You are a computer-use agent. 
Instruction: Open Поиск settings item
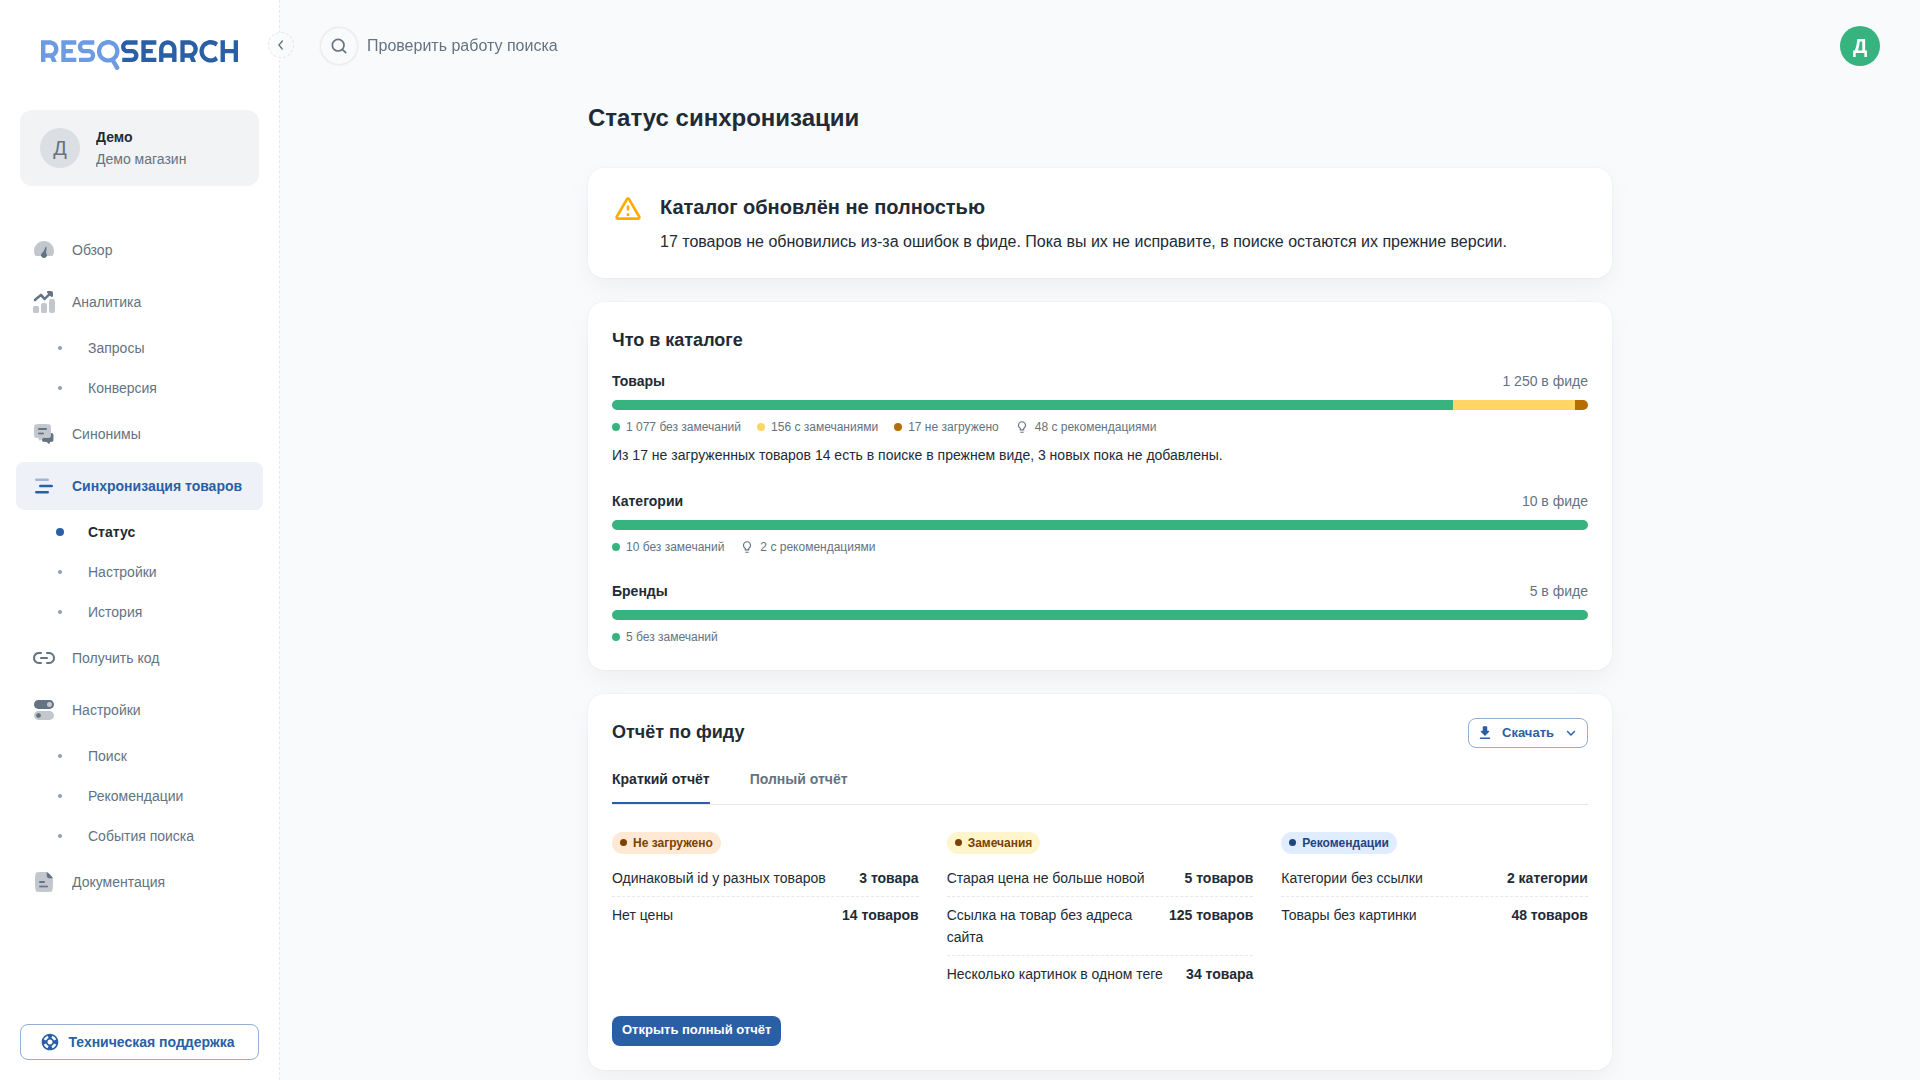pos(107,756)
